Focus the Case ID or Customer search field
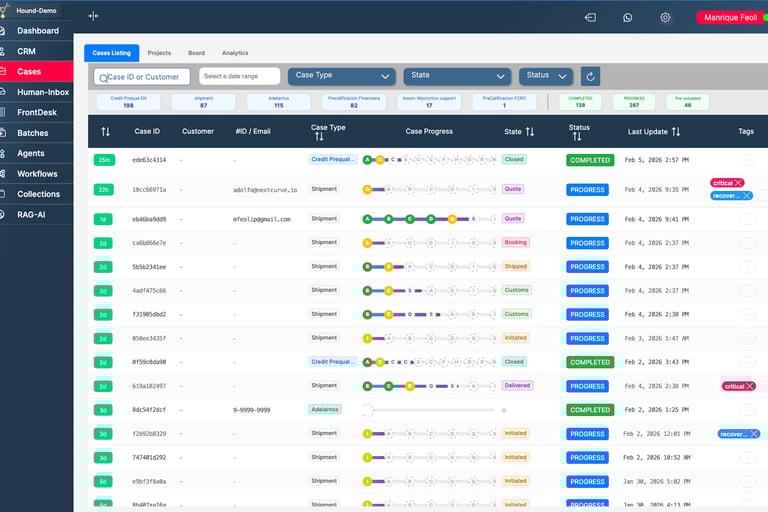The width and height of the screenshot is (768, 512). point(142,77)
